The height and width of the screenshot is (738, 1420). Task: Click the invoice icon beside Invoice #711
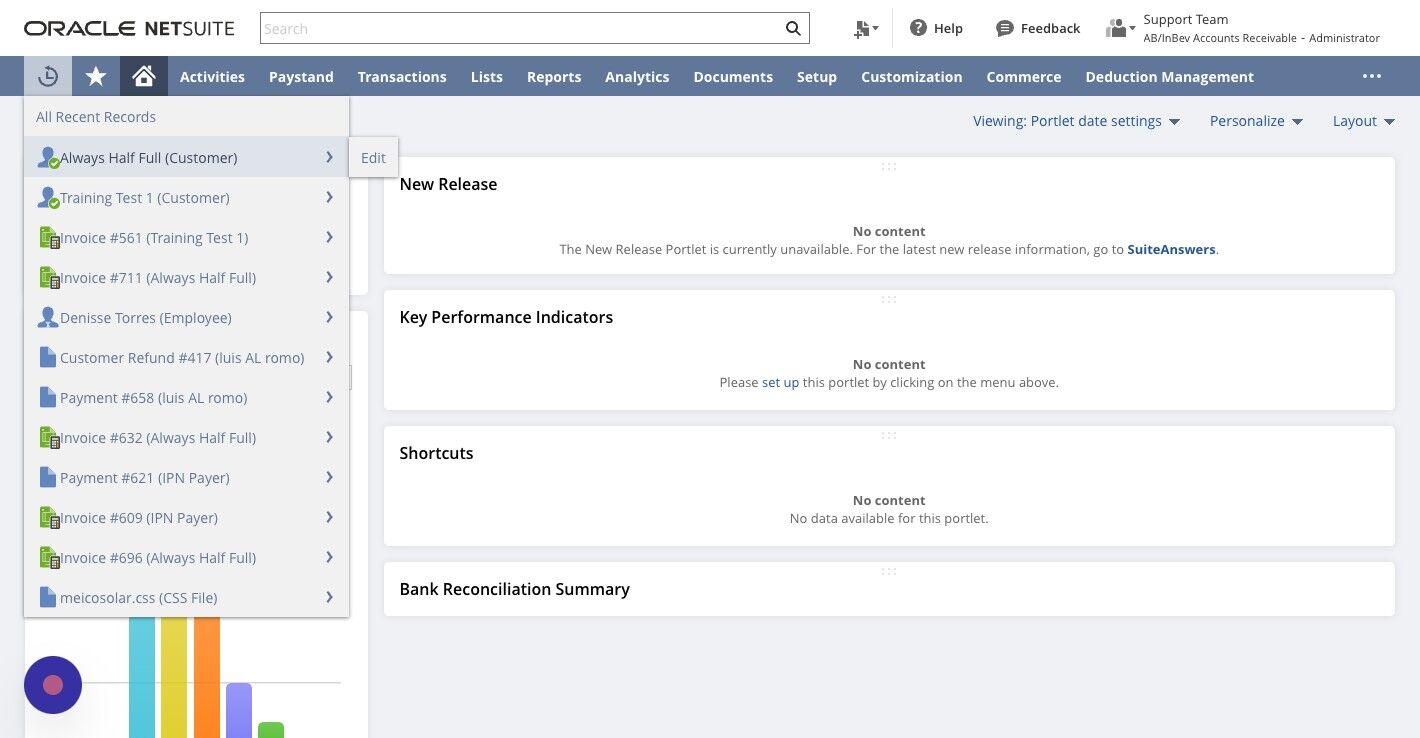[49, 278]
